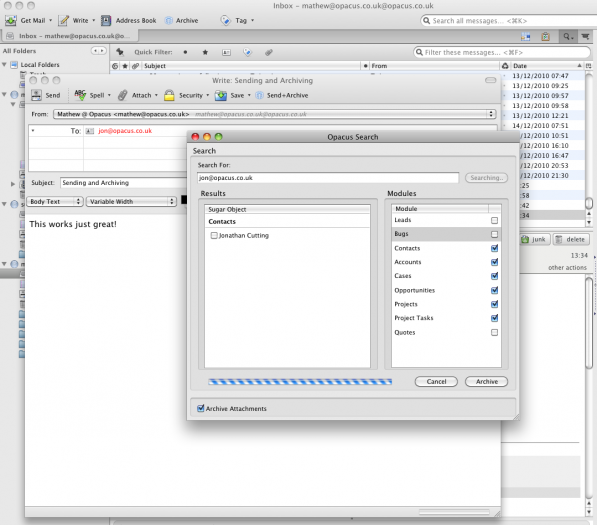Screen dimensions: 597x525
Task: Uncheck the Contacts module checkbox
Action: pos(494,248)
